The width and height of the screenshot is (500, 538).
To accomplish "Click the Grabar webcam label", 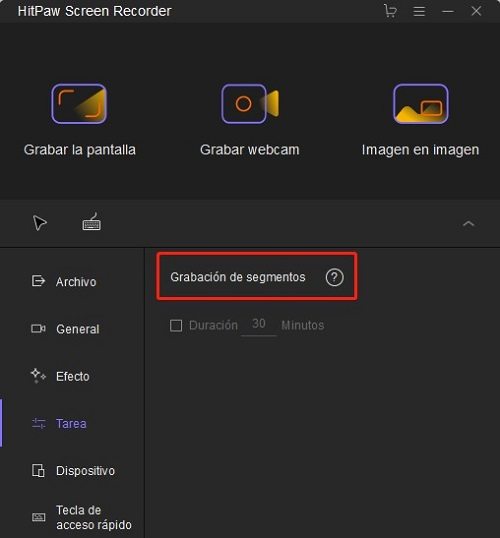I will 250,150.
